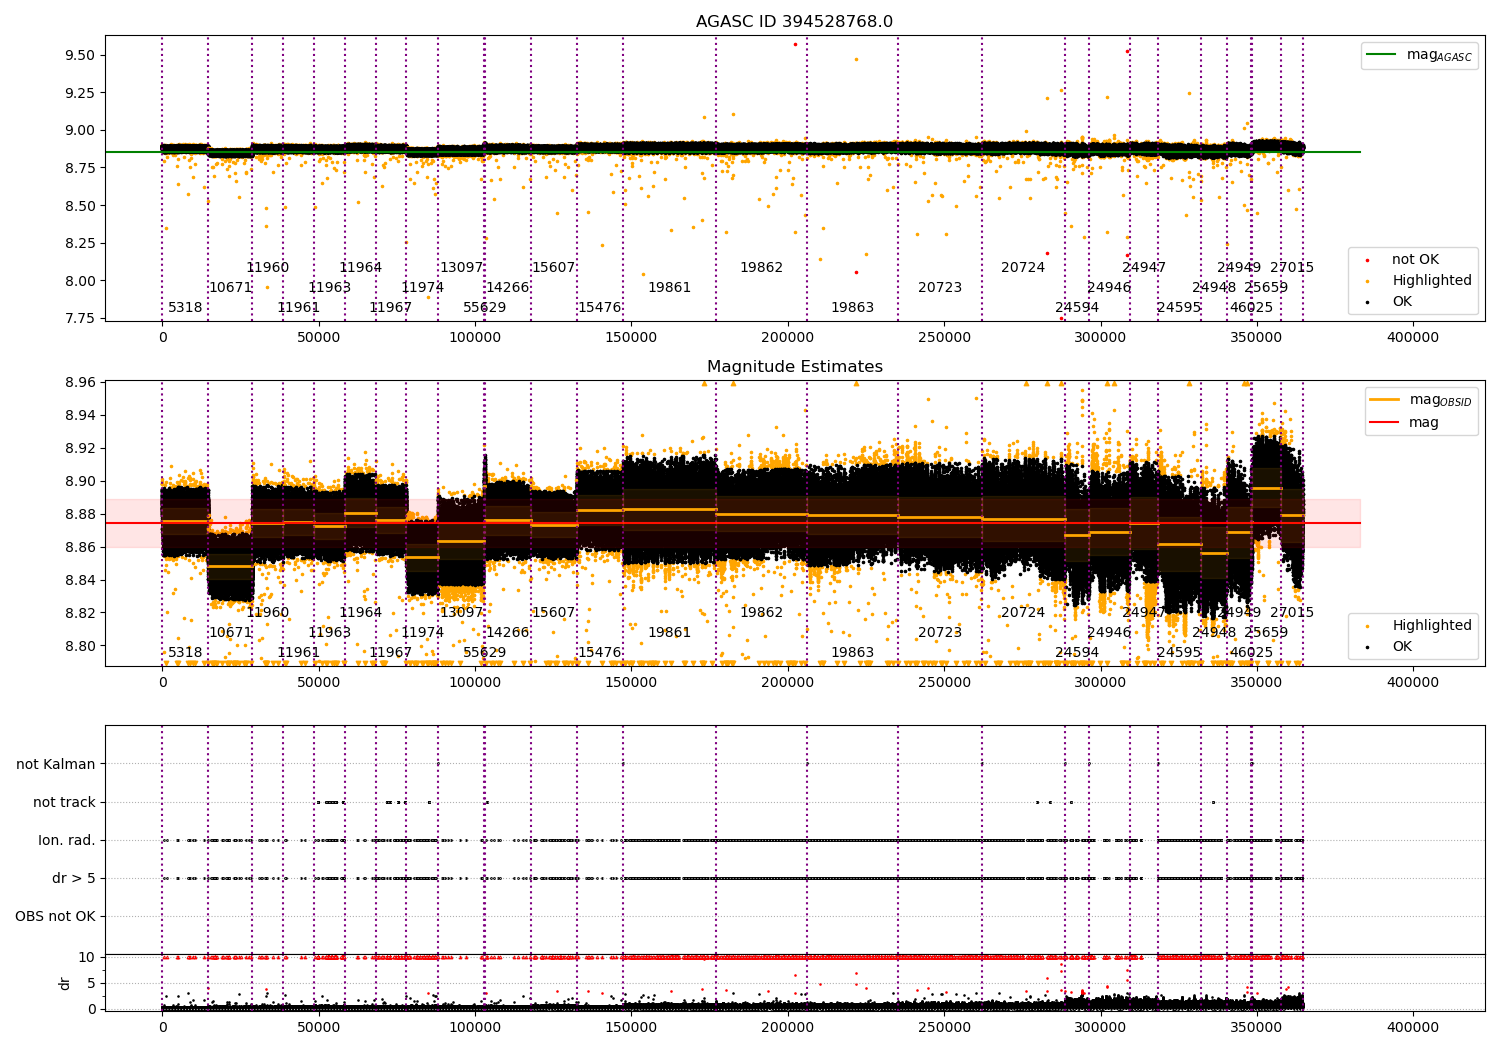This screenshot has height=1050, width=1500.
Task: Click the 8.80 y-axis tick in middle plot
Action: (80, 647)
